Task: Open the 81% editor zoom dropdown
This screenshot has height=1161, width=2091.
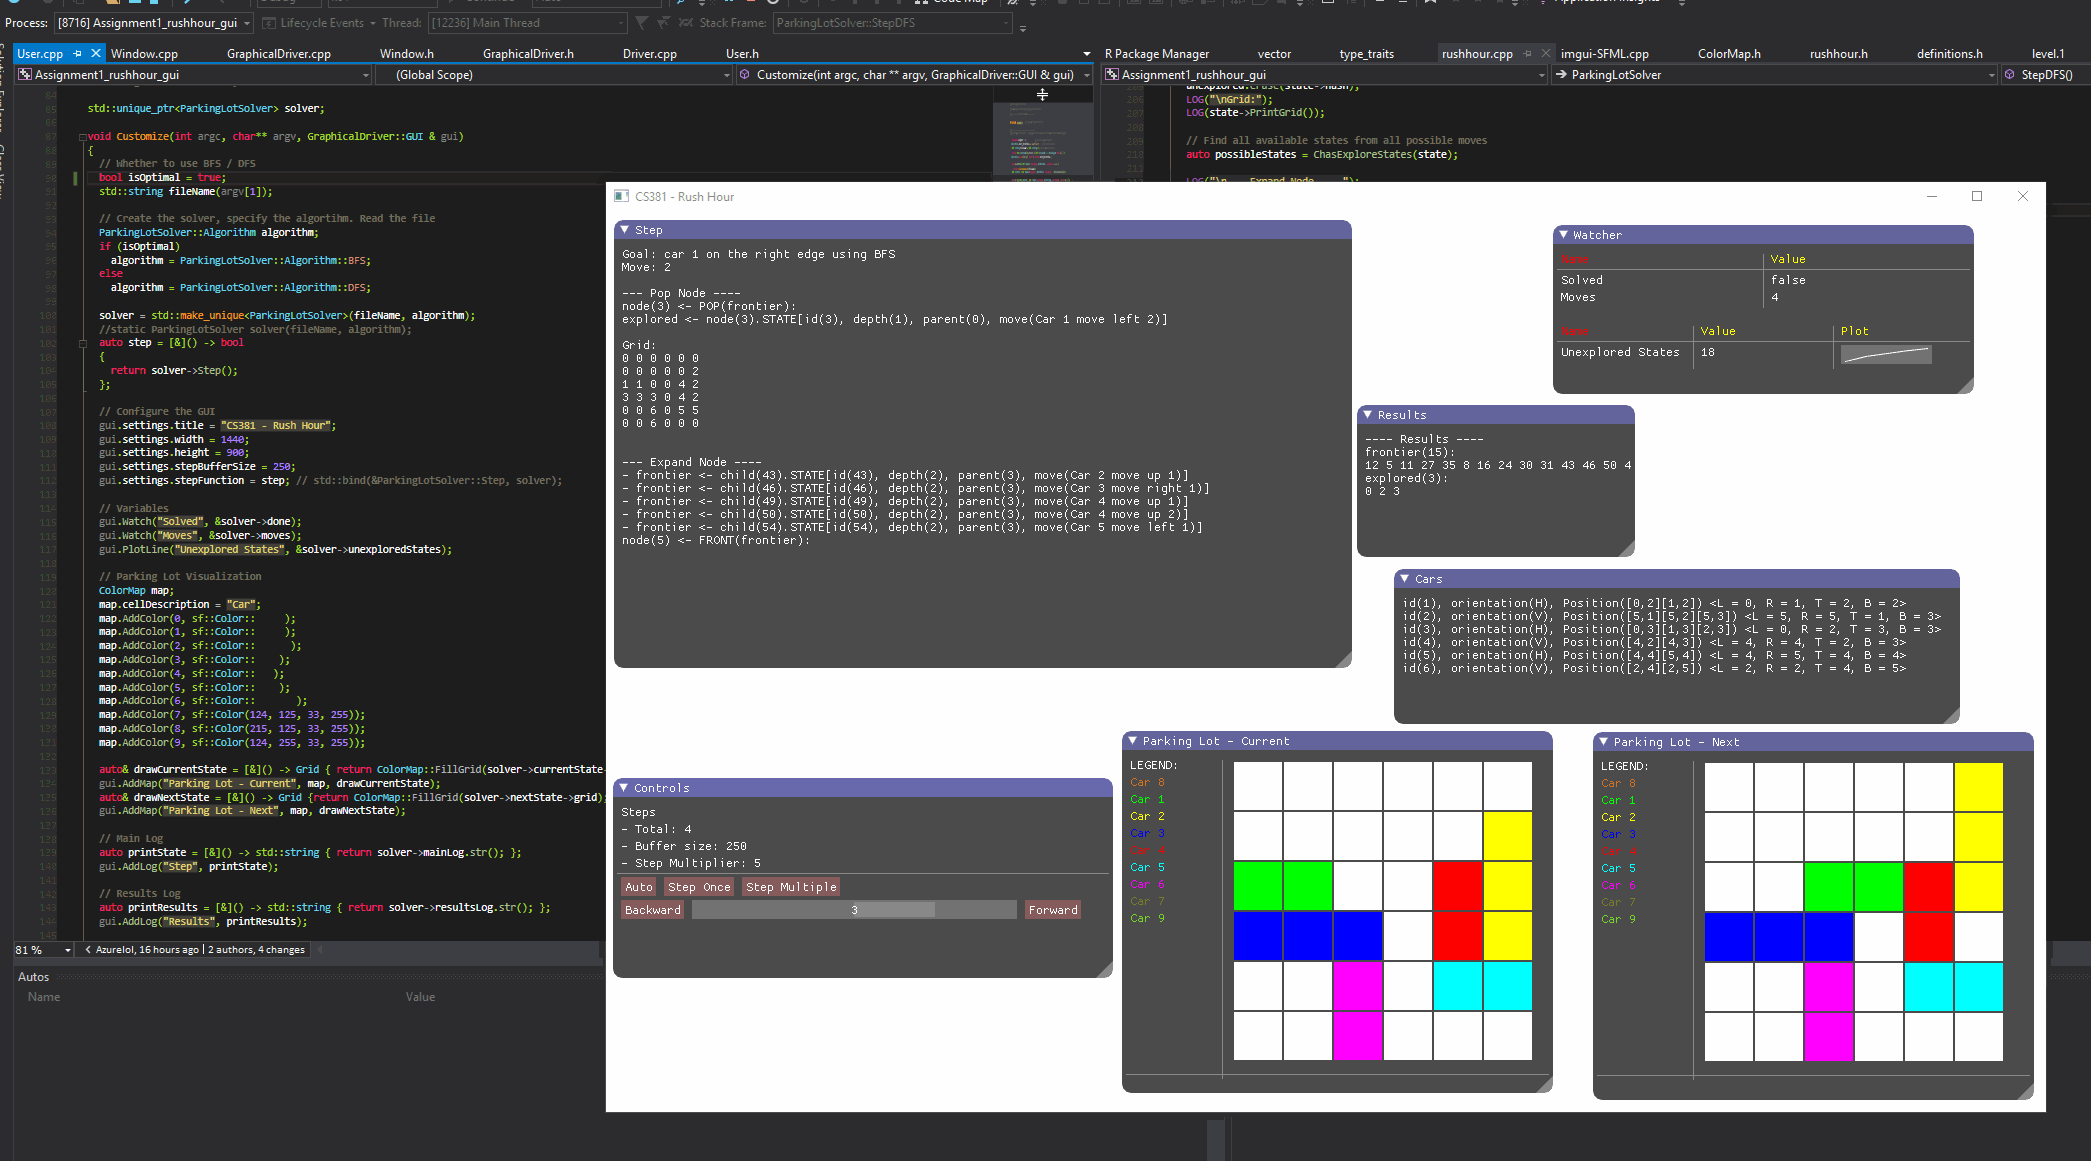Action: click(67, 950)
